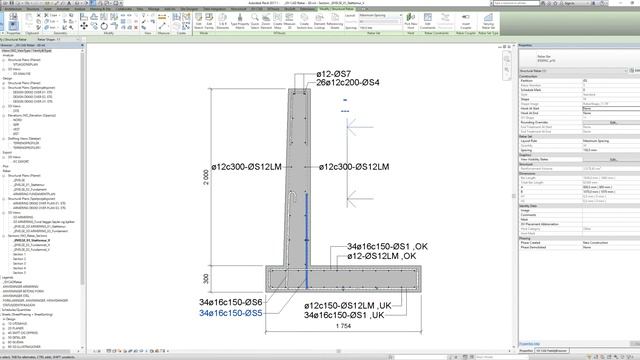The width and height of the screenshot is (640, 360).
Task: Open the Type Property tool icon
Action: [240, 21]
